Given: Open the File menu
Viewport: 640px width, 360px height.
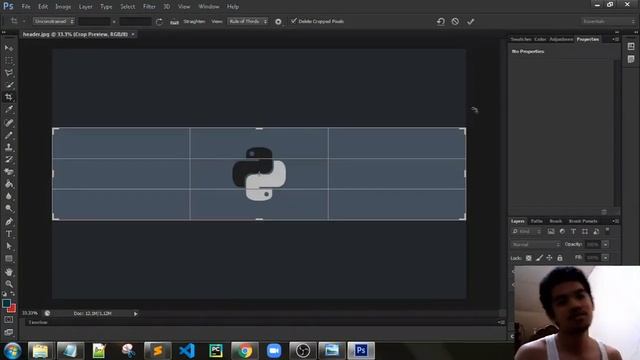Looking at the screenshot, I should (x=26, y=7).
